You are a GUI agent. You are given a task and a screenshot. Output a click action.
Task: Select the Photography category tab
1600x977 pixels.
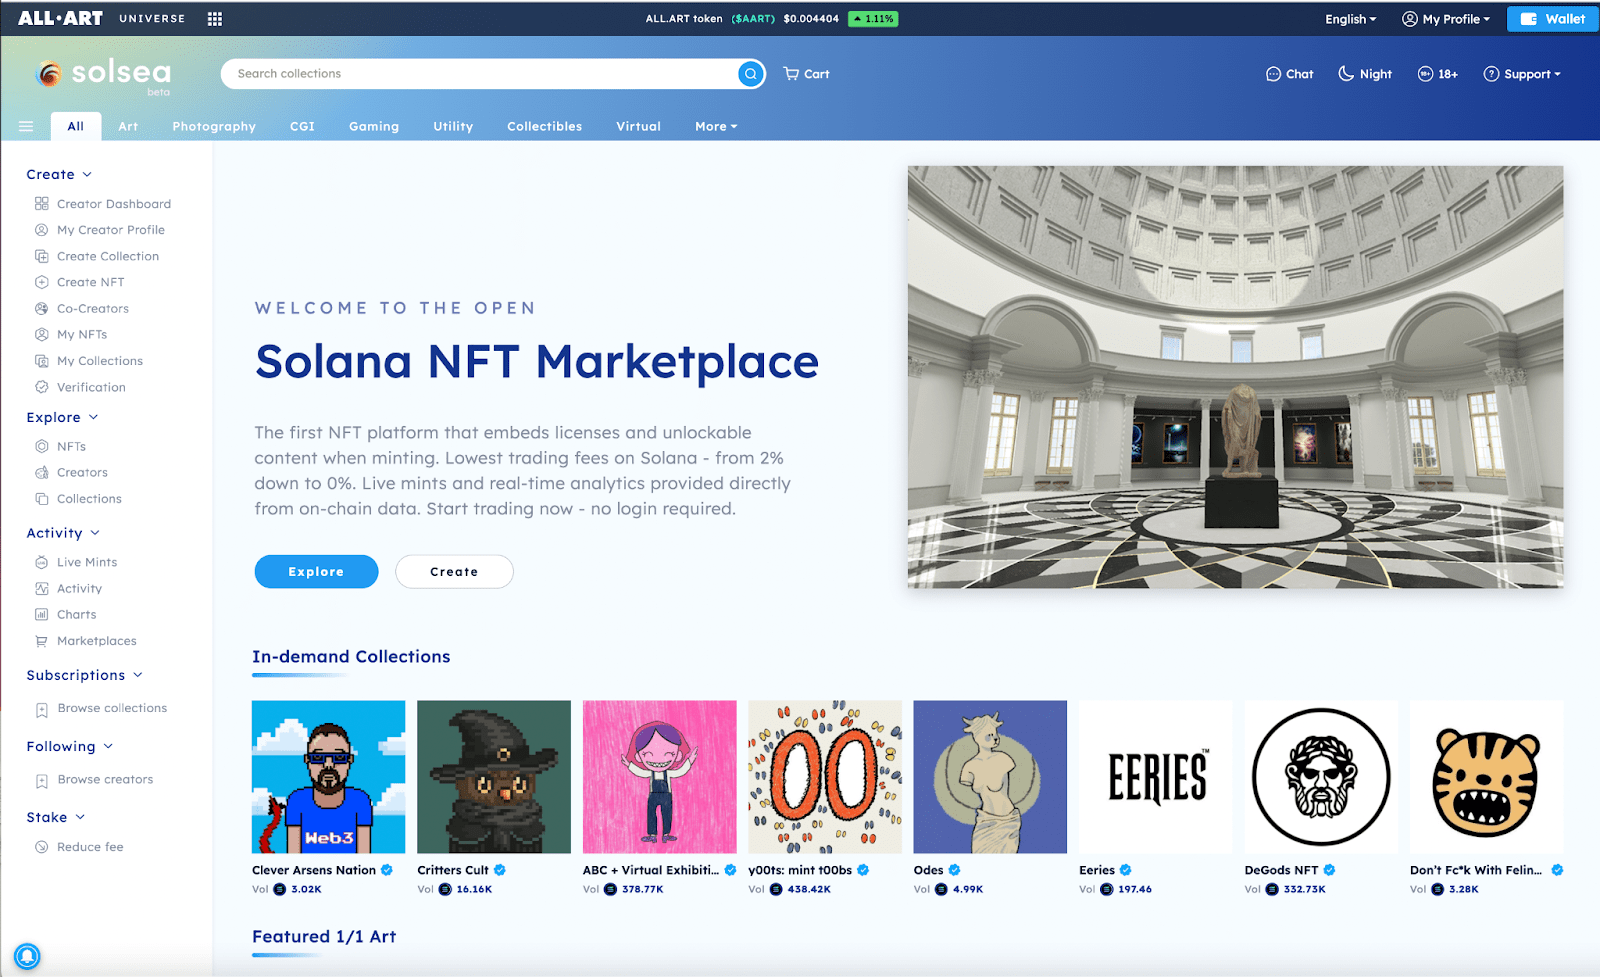(x=214, y=126)
